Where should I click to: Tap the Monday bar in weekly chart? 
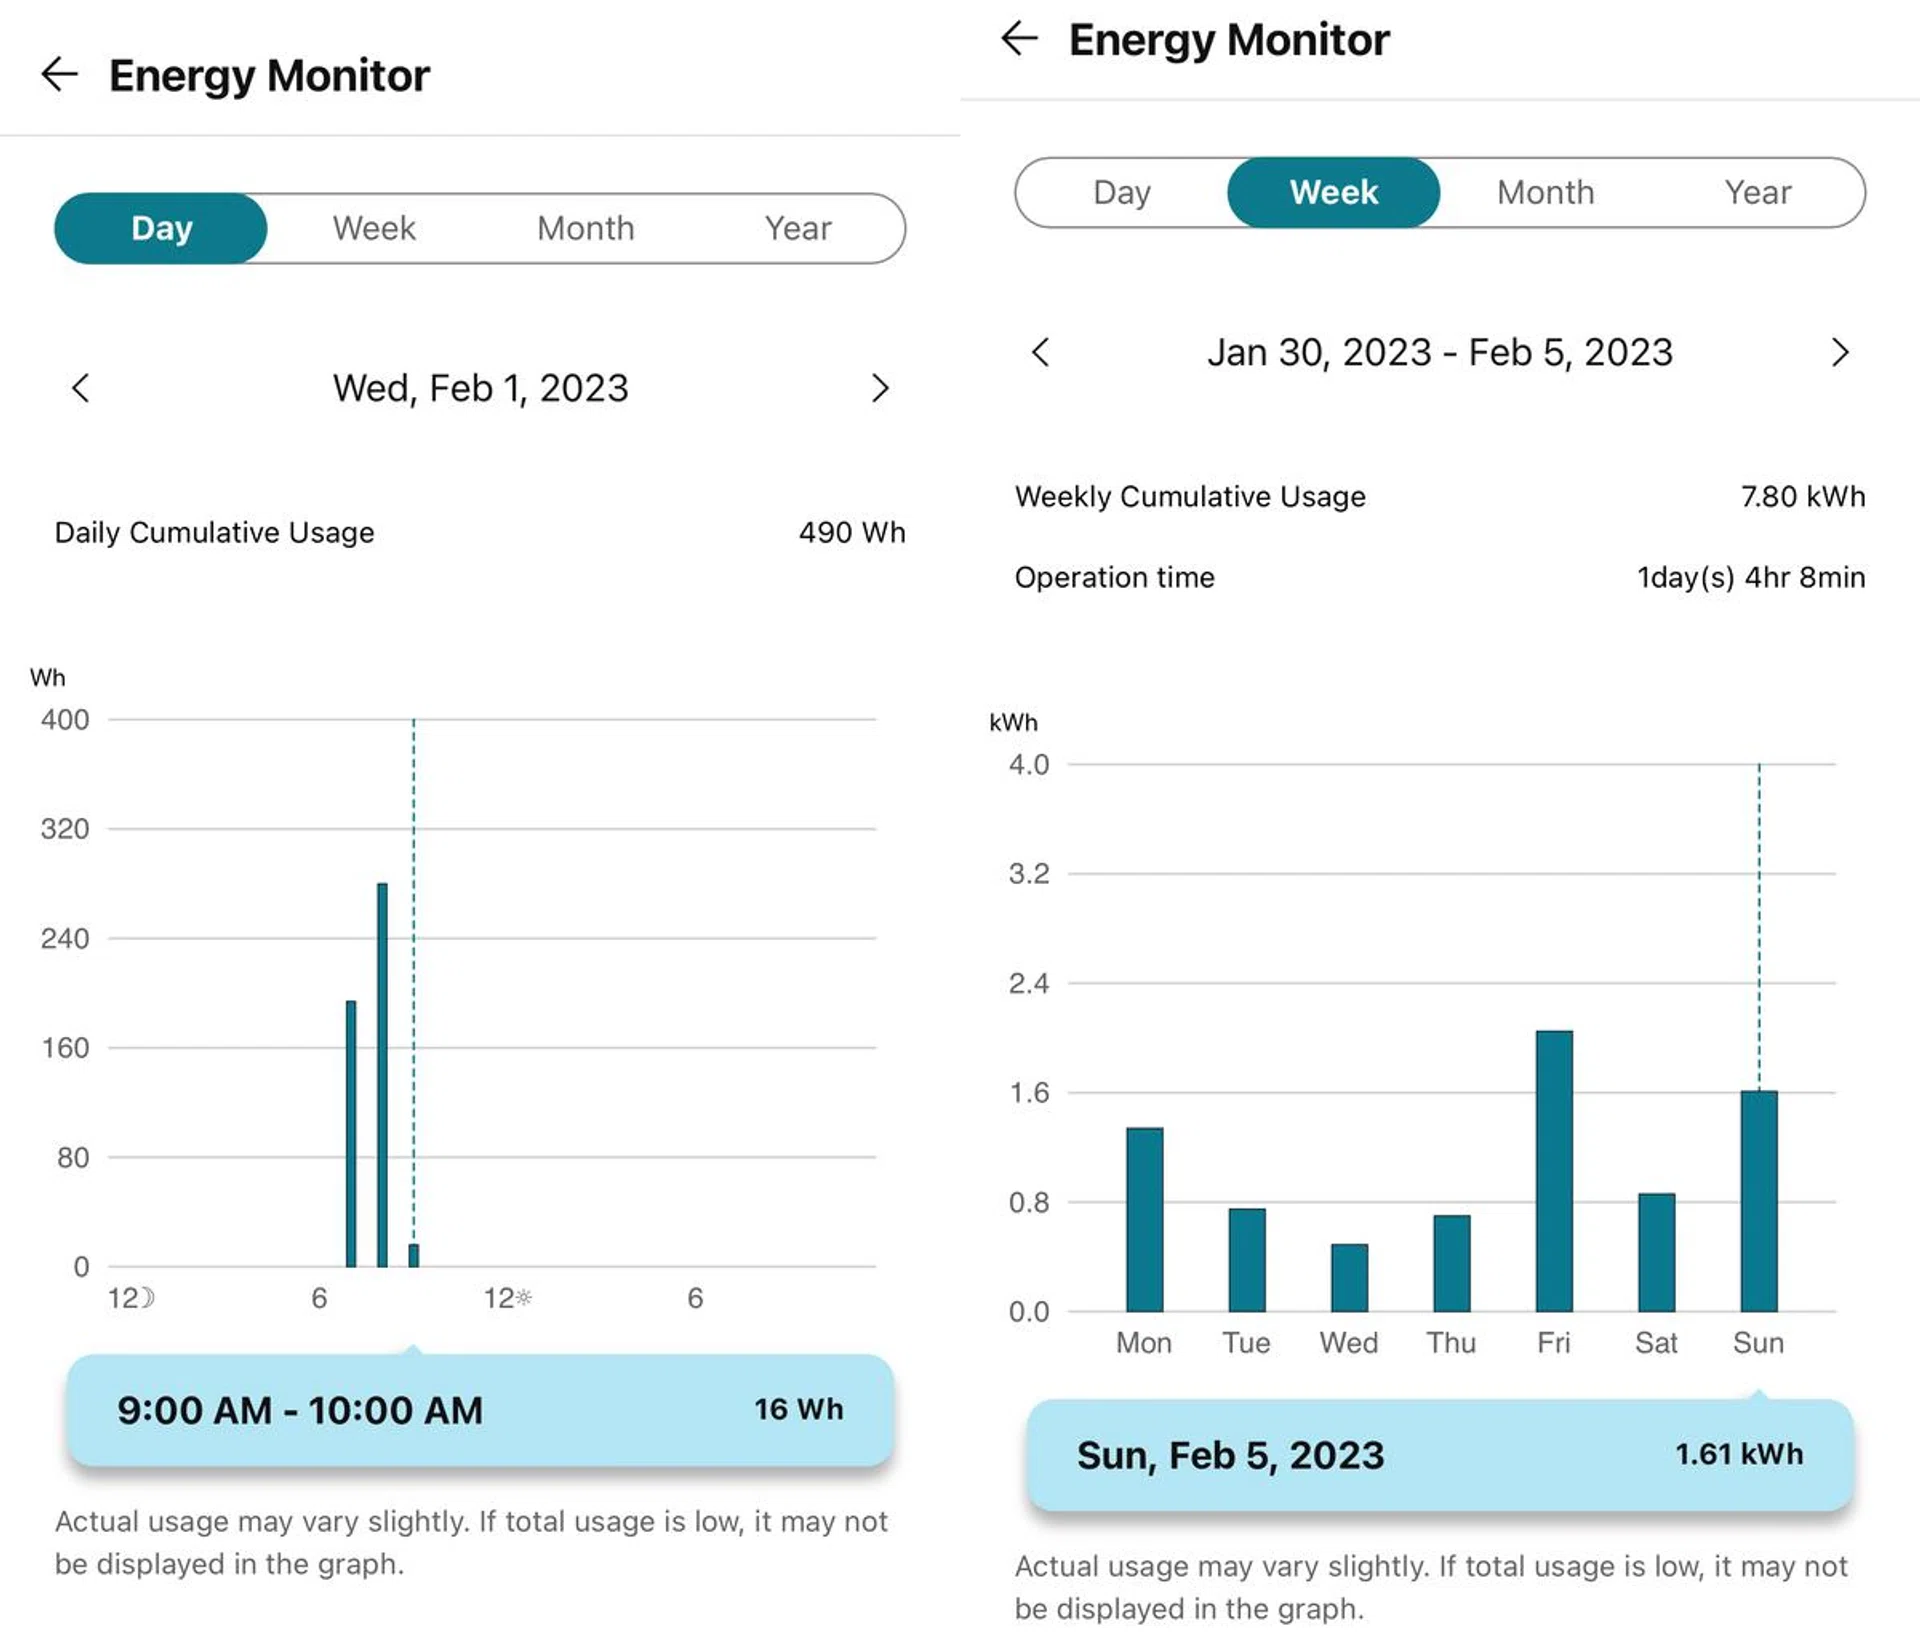[1144, 1220]
